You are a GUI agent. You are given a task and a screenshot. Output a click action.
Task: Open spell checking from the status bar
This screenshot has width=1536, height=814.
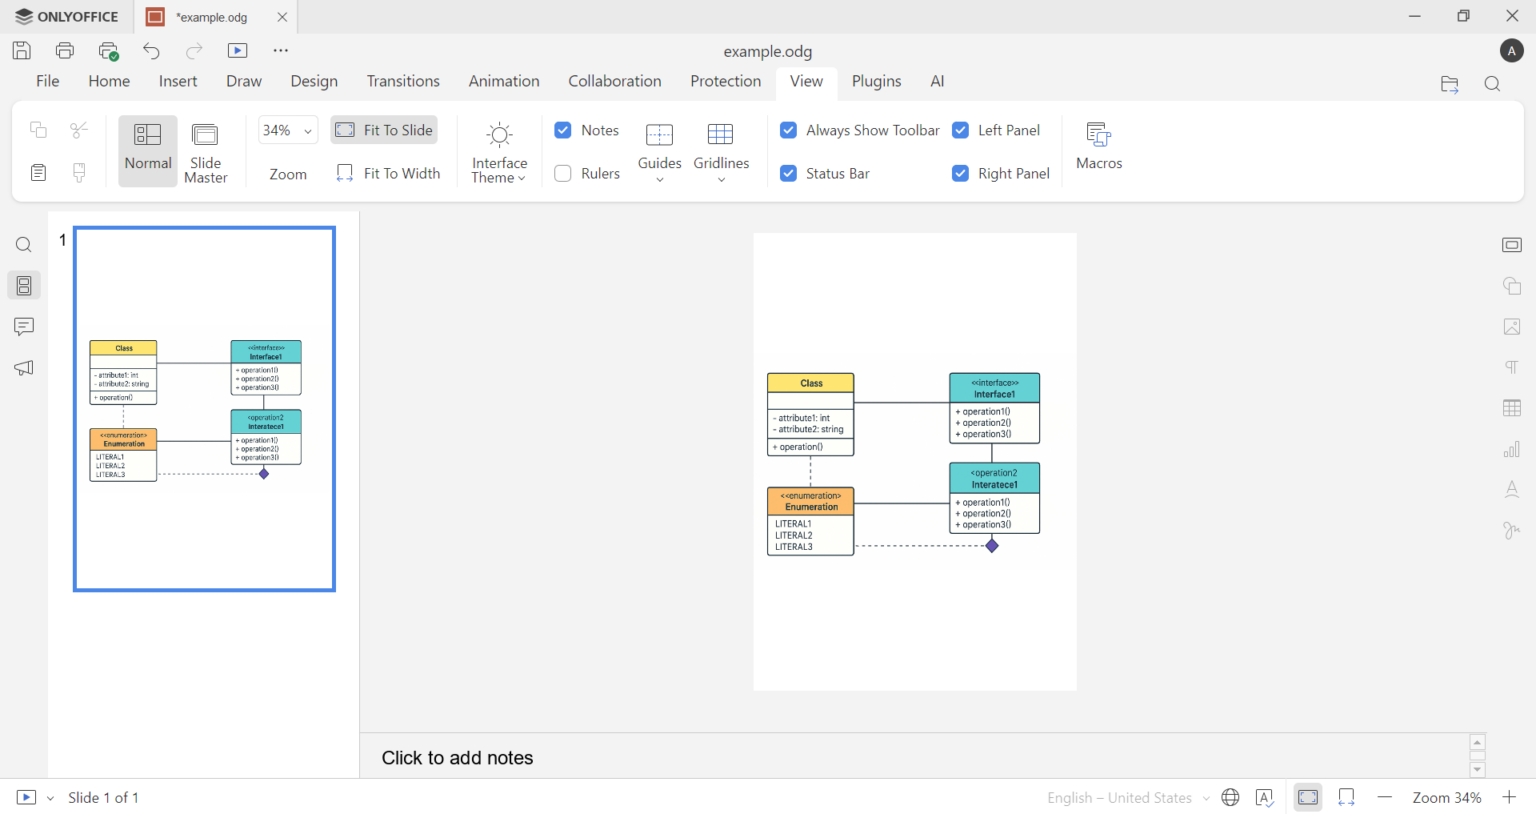(1264, 797)
